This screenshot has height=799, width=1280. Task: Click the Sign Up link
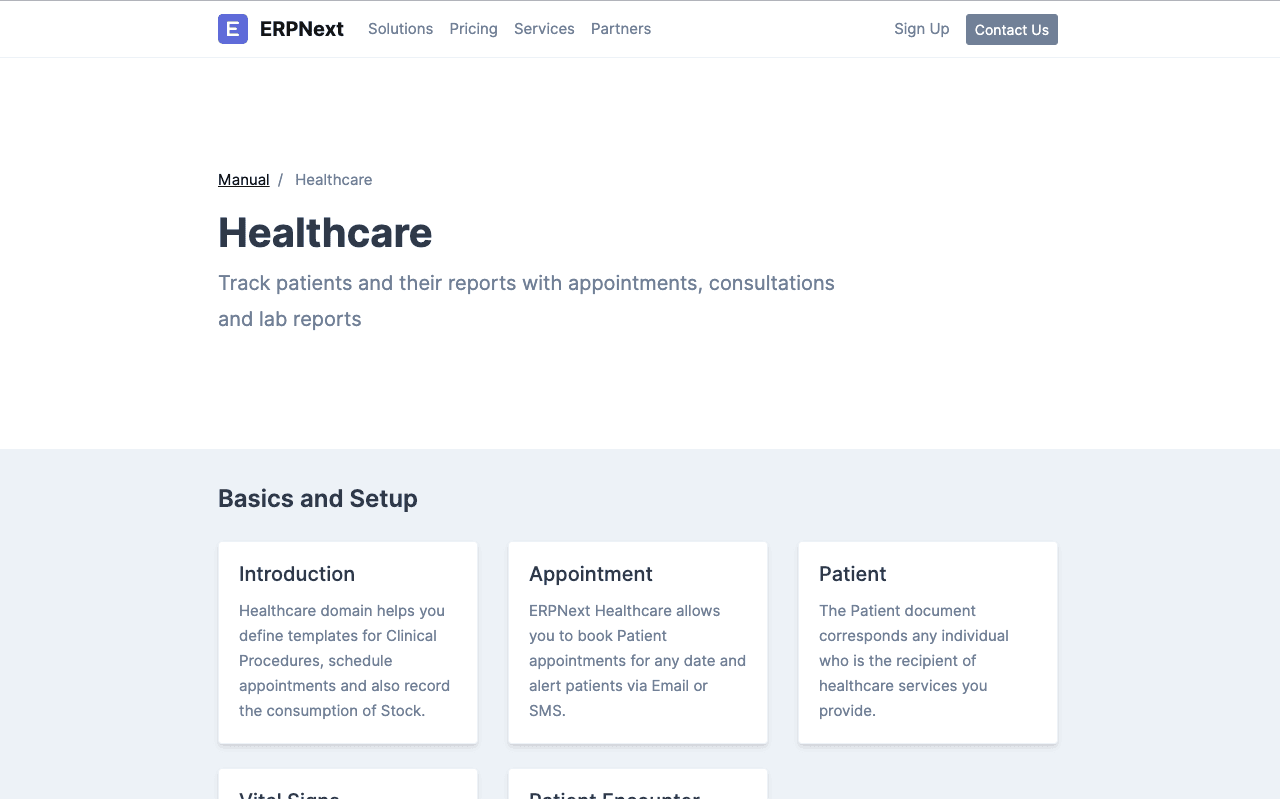click(x=921, y=29)
